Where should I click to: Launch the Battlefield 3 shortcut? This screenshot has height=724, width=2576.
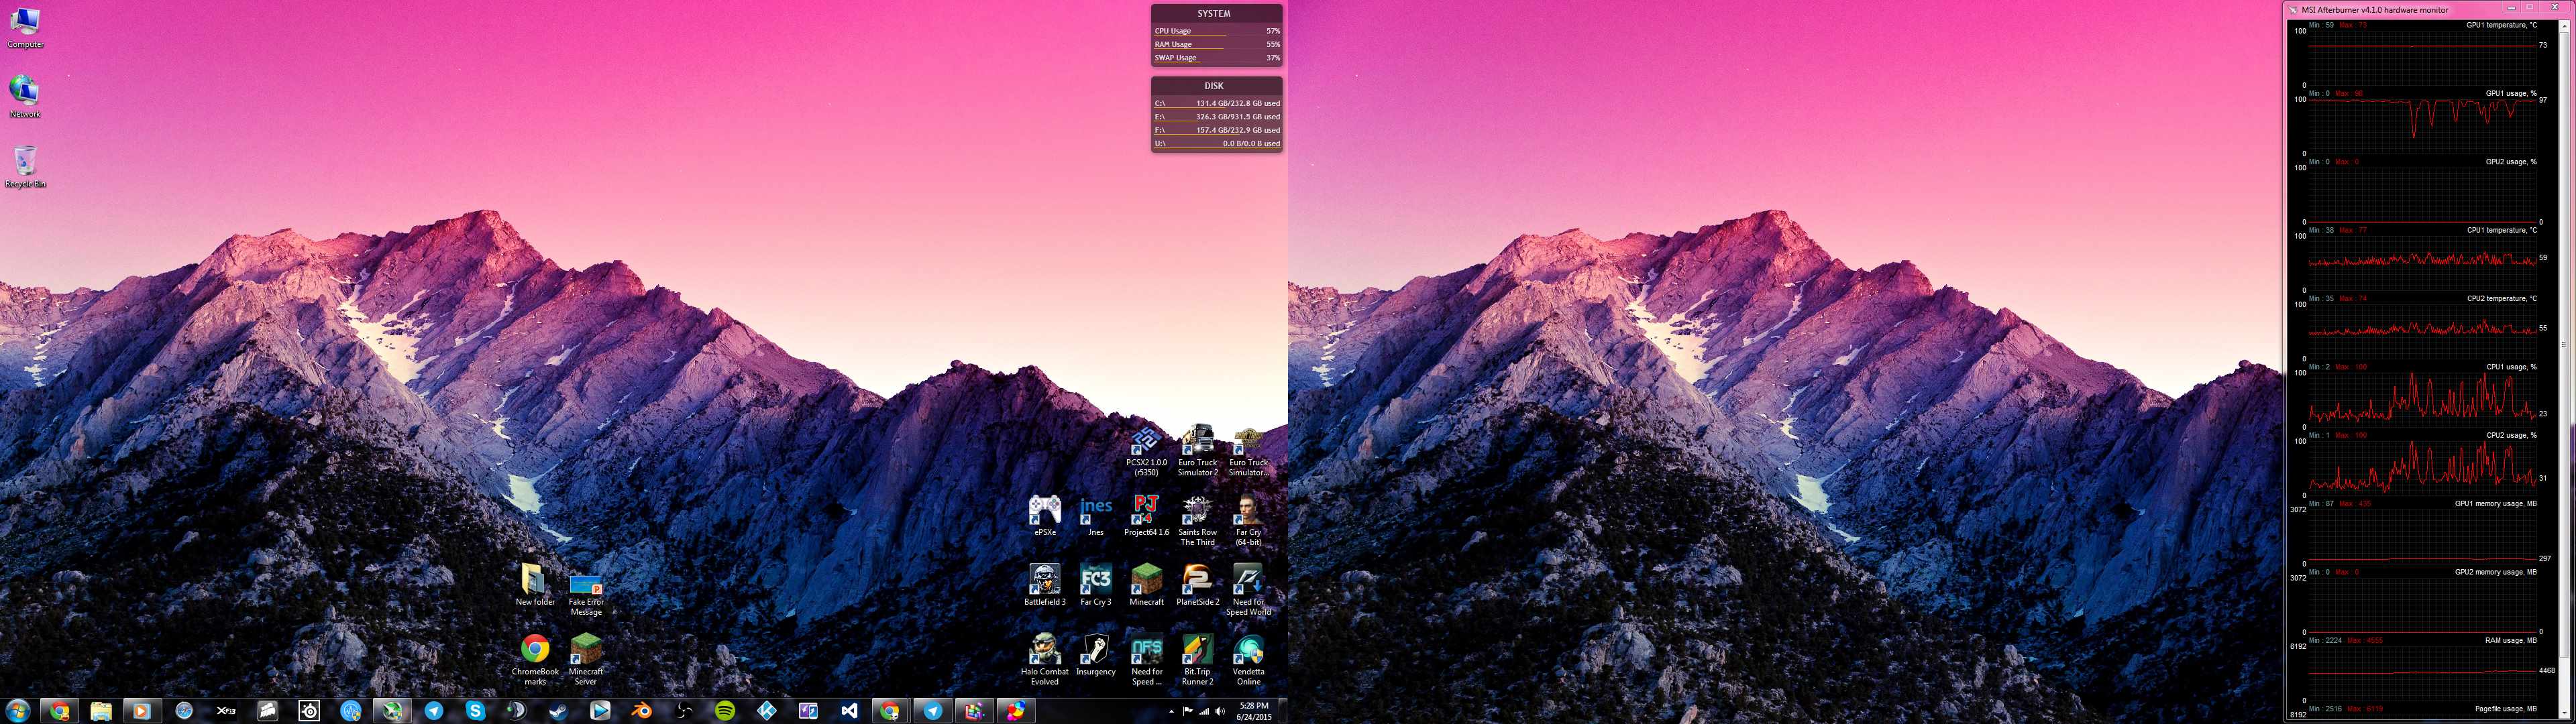[x=1045, y=586]
